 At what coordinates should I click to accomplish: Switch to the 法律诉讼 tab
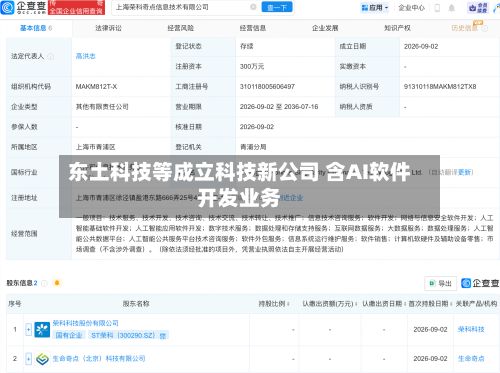tap(108, 28)
